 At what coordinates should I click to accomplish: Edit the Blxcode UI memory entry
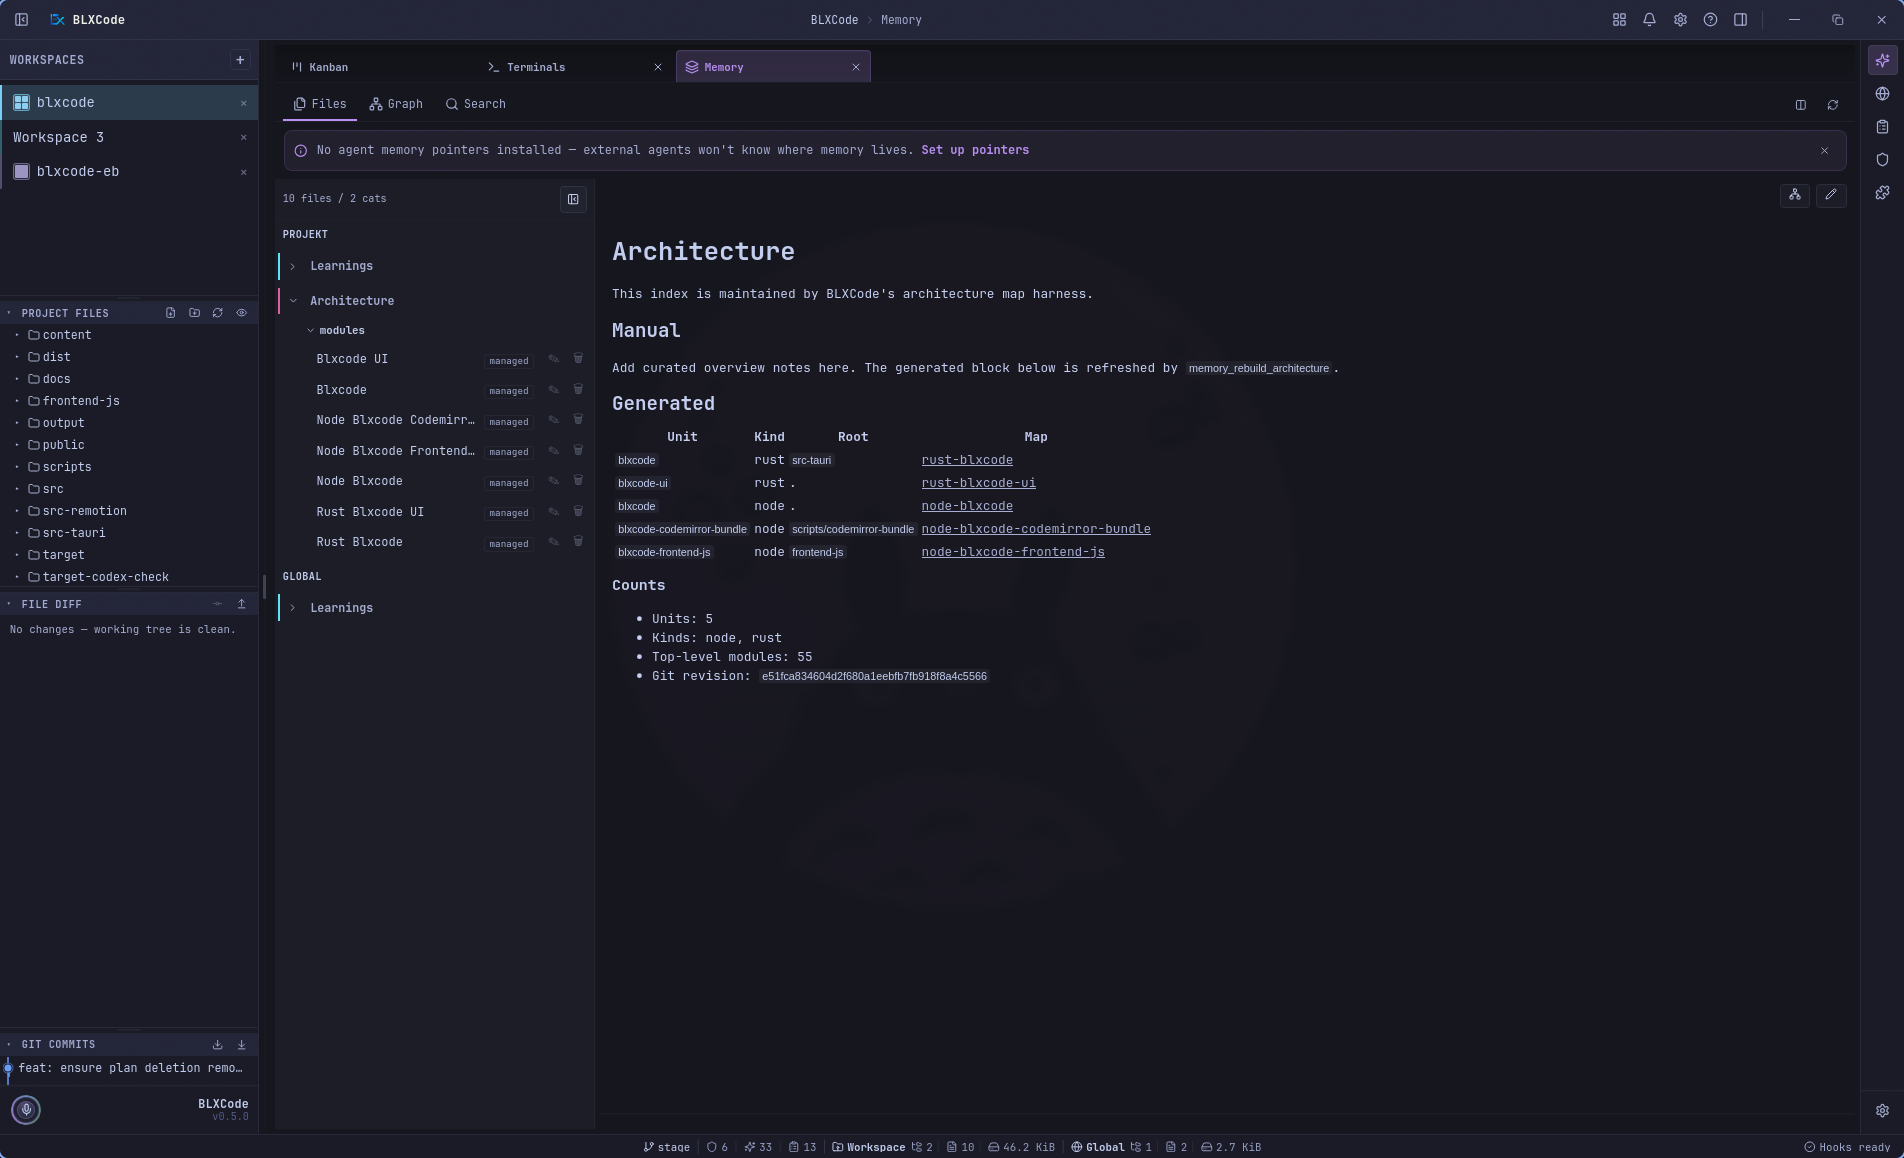(x=553, y=359)
